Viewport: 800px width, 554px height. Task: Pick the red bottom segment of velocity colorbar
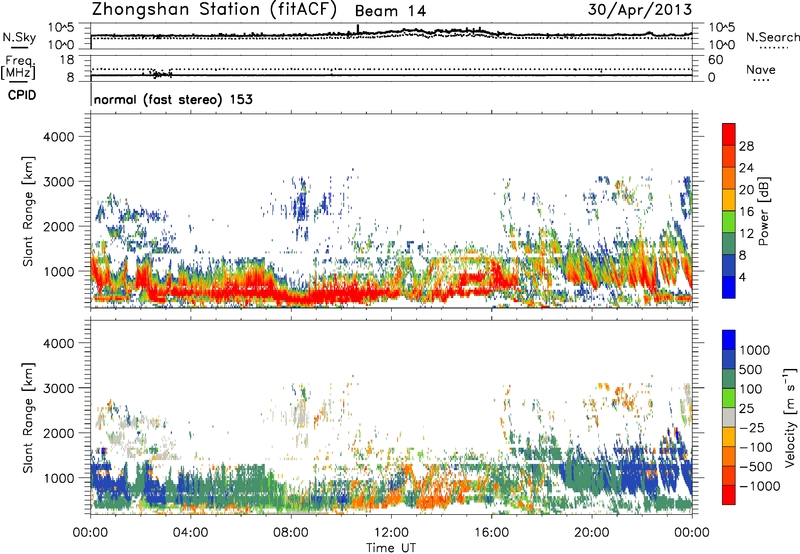coord(729,495)
